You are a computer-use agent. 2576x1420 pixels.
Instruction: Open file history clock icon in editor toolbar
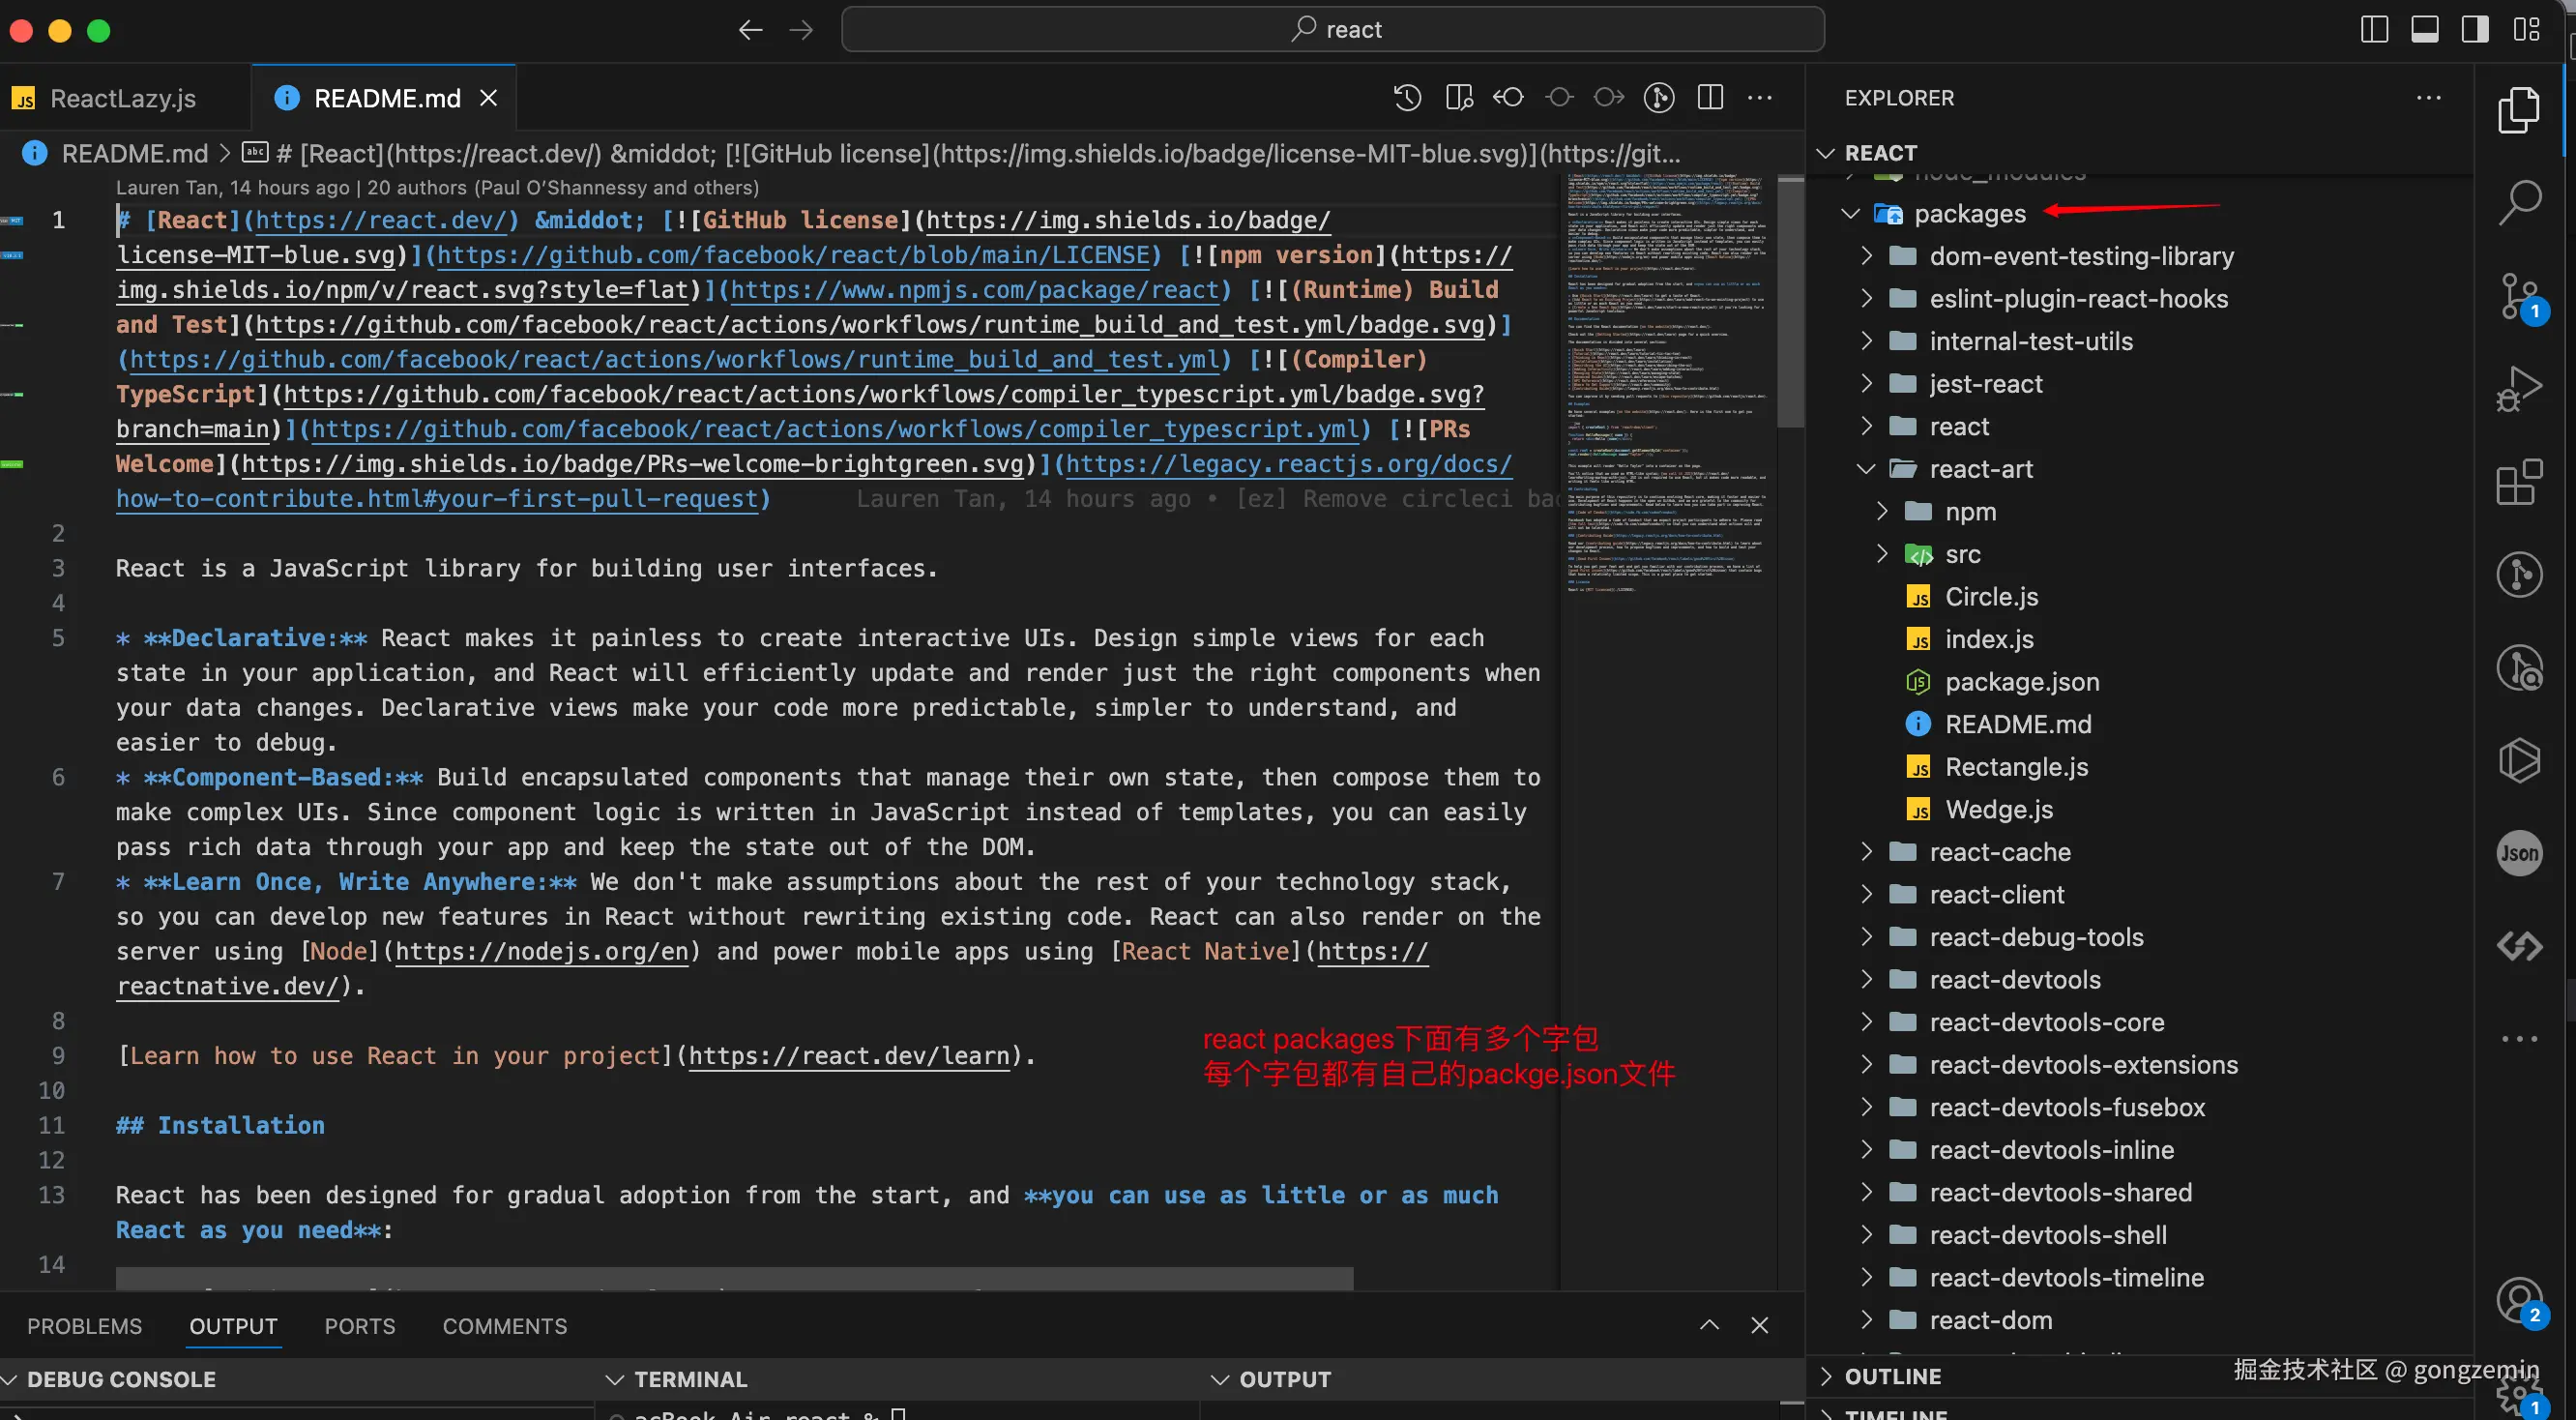(x=1407, y=98)
